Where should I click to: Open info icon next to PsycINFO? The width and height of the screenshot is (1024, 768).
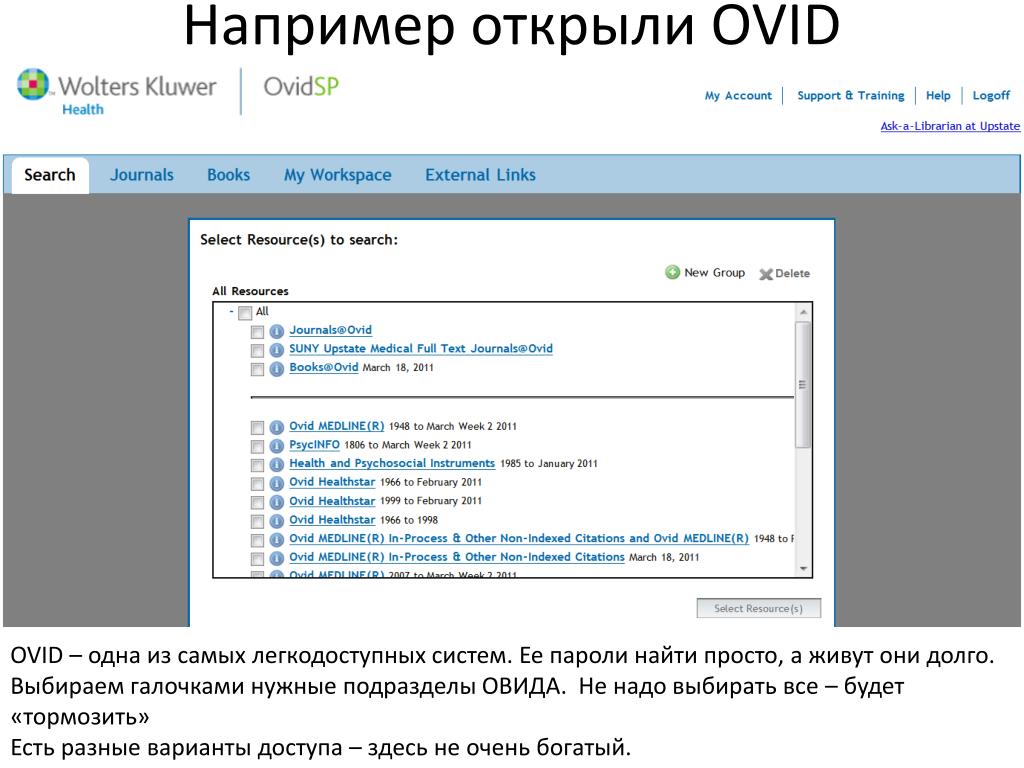point(276,445)
